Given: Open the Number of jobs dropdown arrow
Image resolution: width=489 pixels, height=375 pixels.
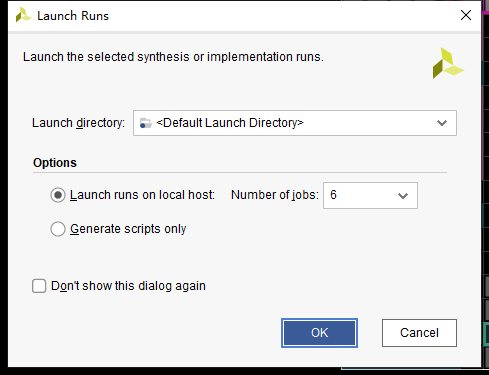Looking at the screenshot, I should coord(403,196).
